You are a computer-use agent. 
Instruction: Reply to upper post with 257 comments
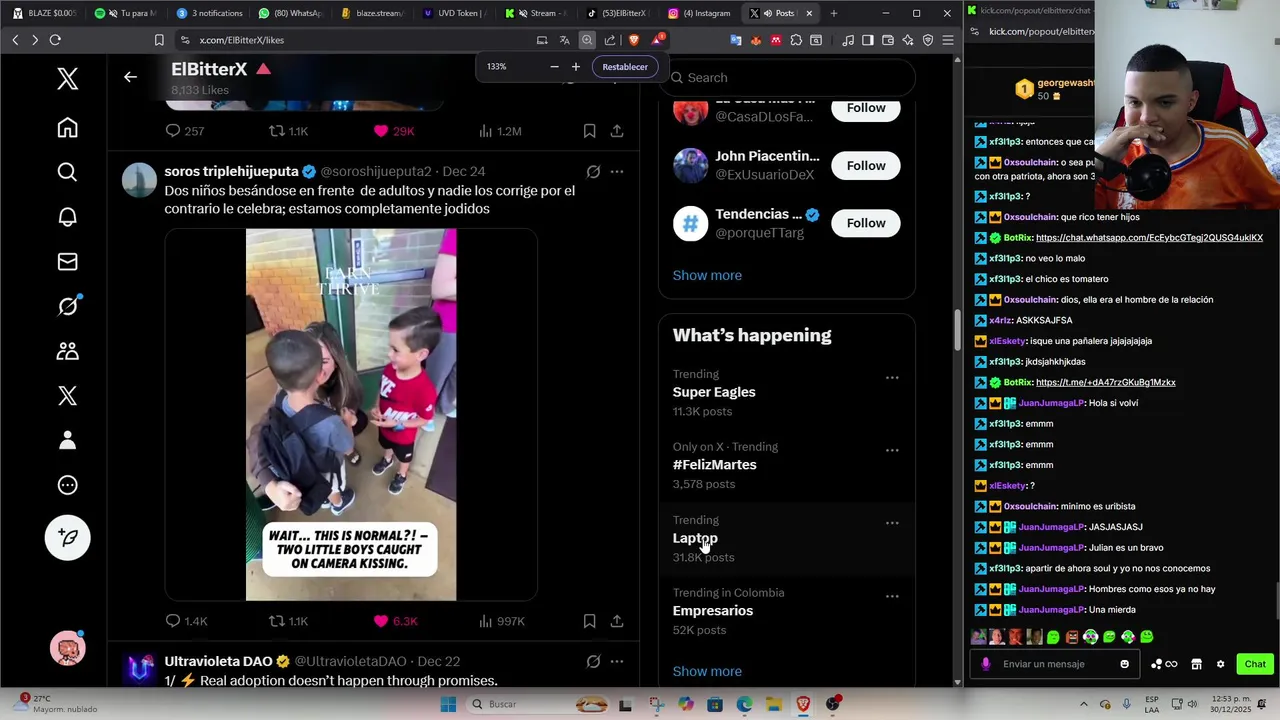[184, 131]
